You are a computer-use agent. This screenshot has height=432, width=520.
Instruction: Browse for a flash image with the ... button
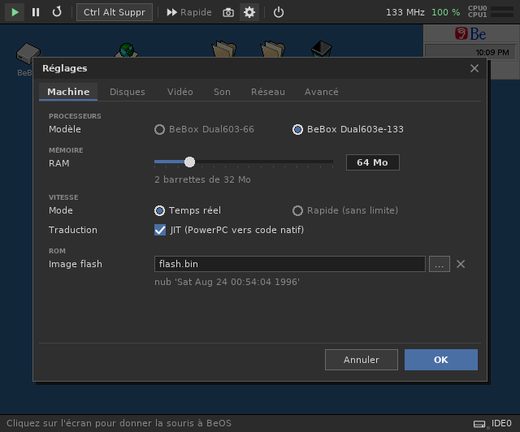439,264
